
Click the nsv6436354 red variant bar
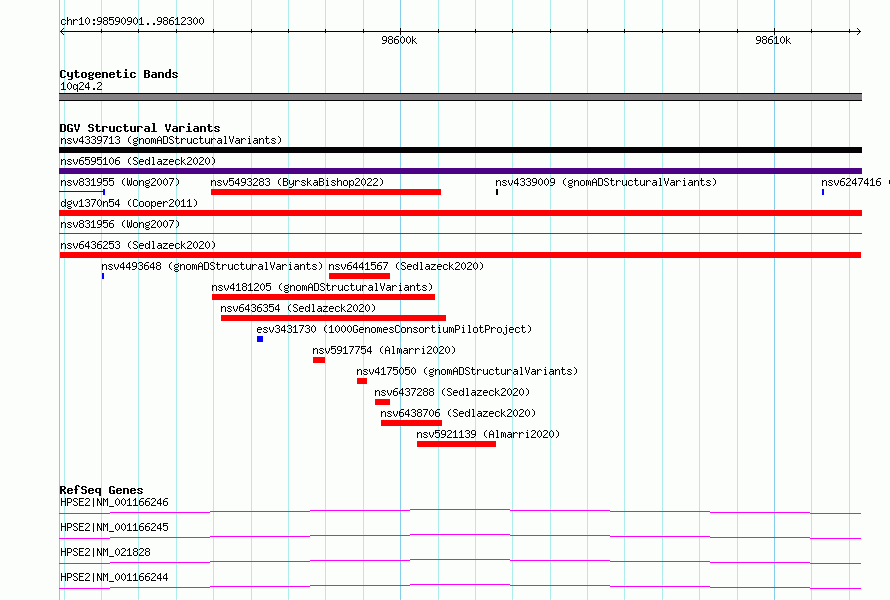point(333,318)
